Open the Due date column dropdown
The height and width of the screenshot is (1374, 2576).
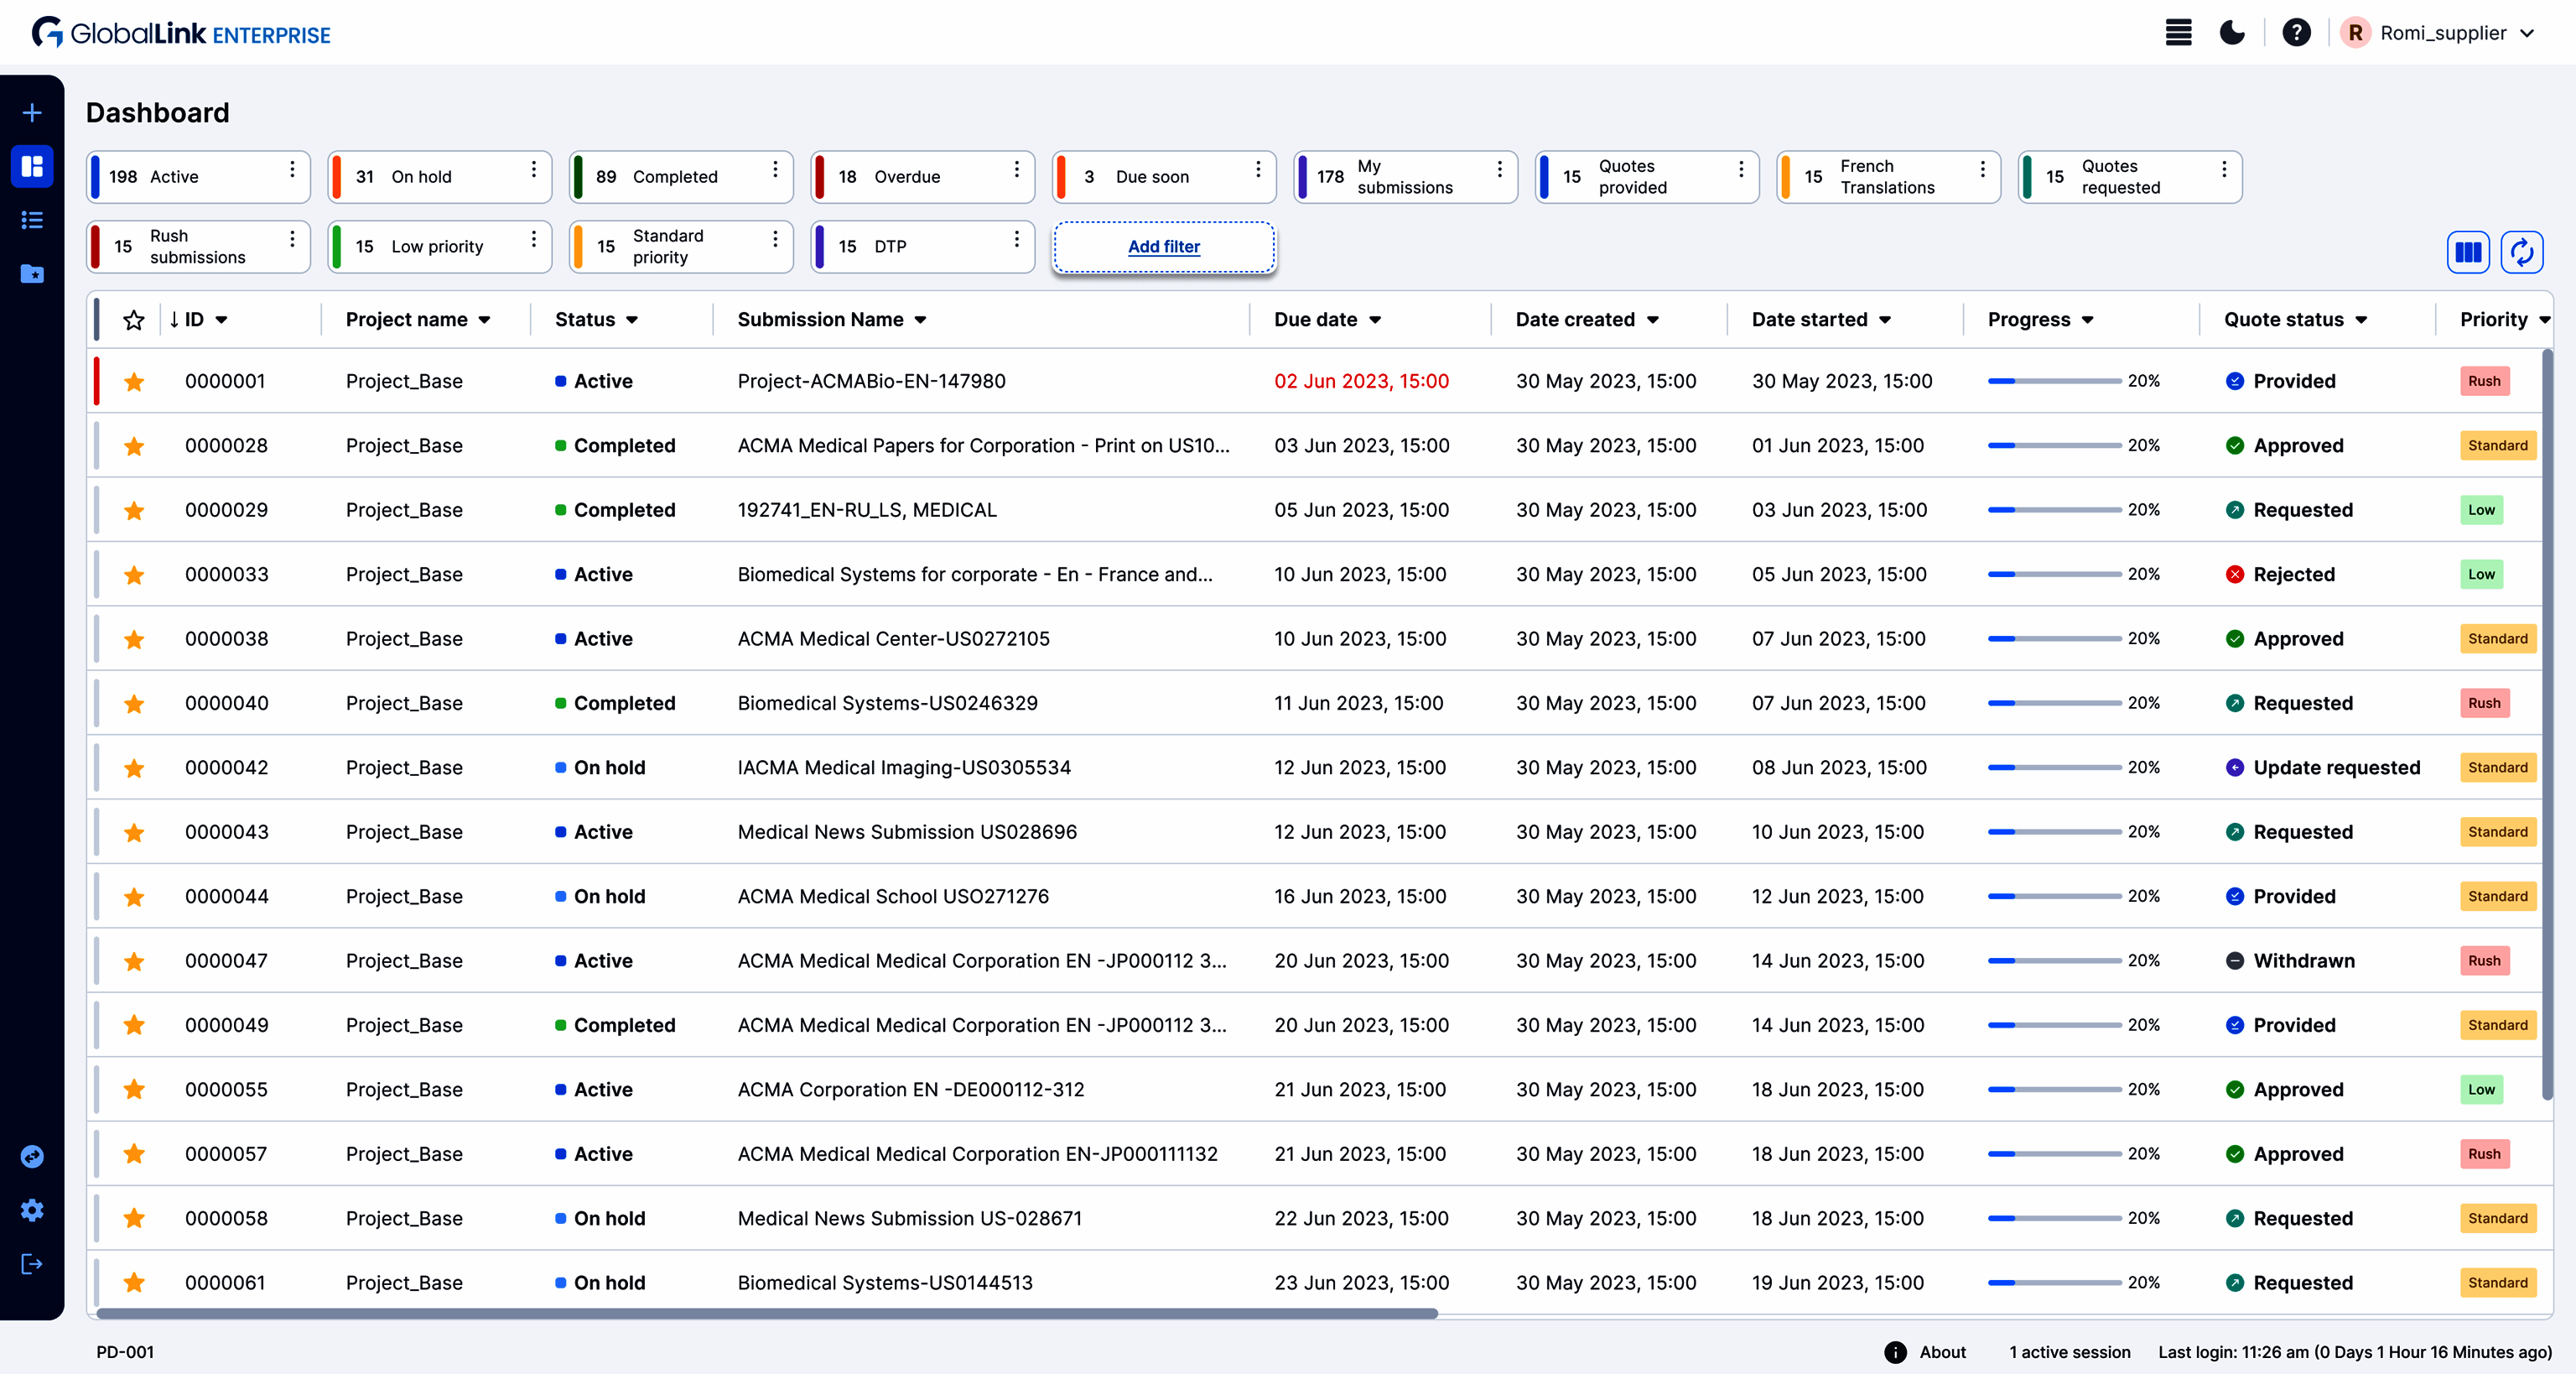[1375, 320]
